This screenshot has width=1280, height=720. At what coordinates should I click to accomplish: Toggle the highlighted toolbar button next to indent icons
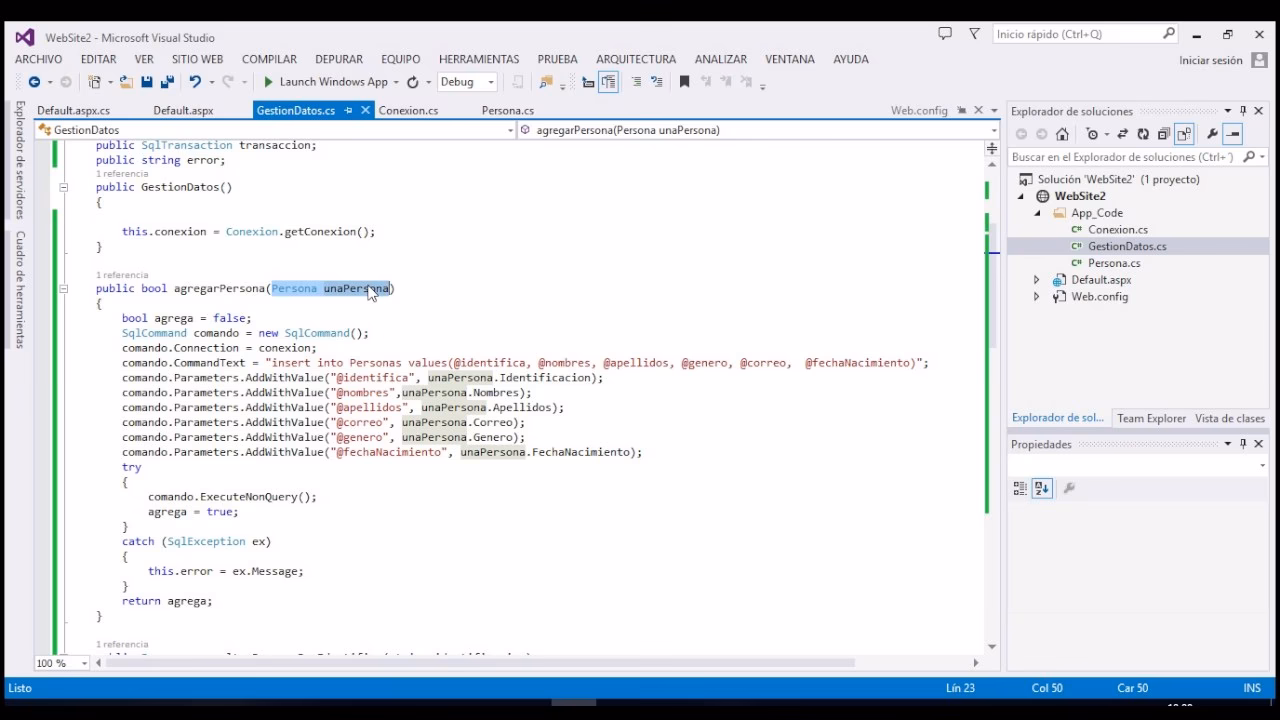(609, 82)
